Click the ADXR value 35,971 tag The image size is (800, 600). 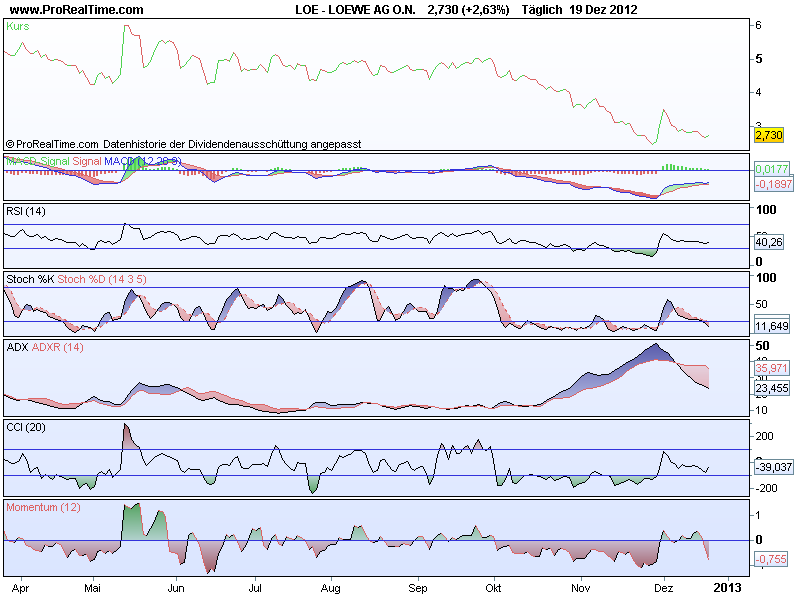point(771,368)
